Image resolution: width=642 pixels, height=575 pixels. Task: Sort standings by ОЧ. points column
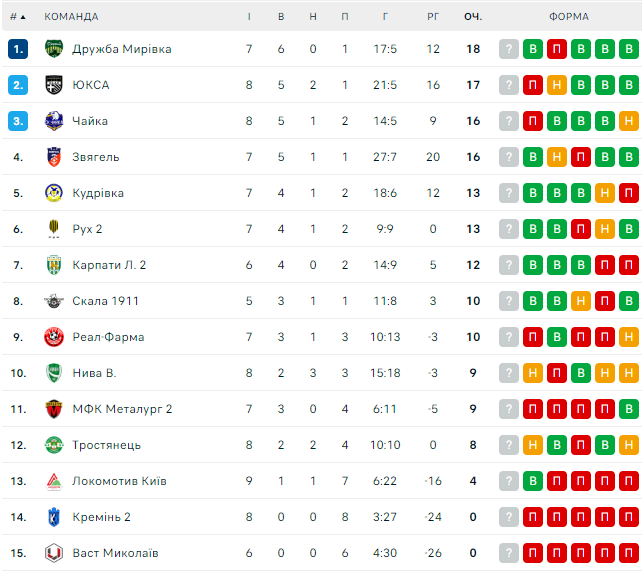point(473,16)
